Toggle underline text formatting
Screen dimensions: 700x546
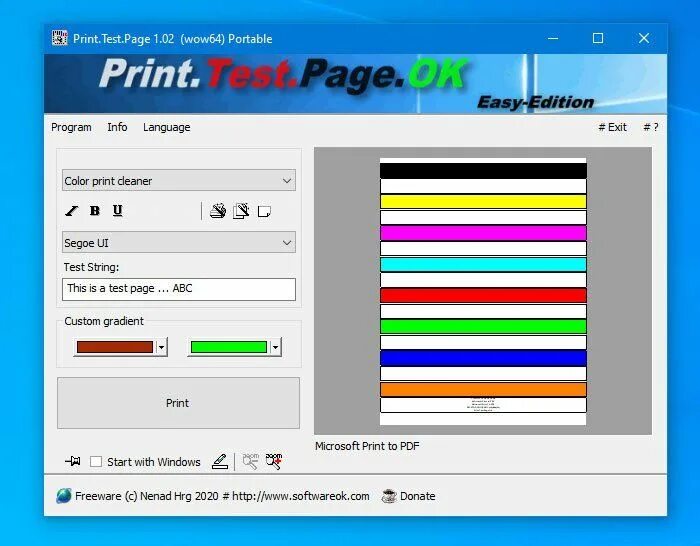pos(117,211)
